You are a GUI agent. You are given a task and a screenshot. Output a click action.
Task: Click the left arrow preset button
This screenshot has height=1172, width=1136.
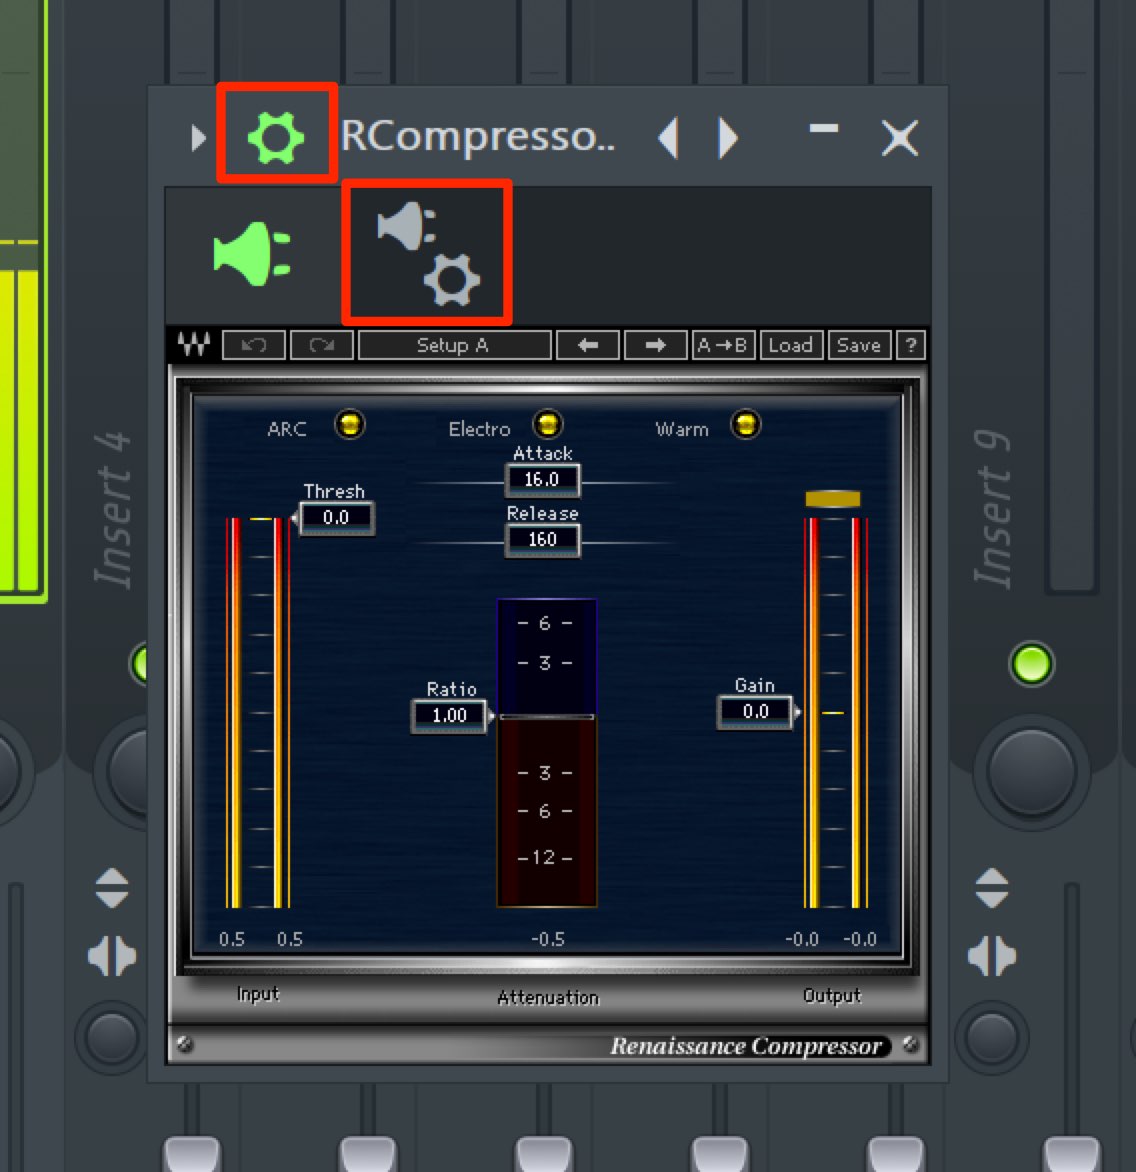[588, 345]
